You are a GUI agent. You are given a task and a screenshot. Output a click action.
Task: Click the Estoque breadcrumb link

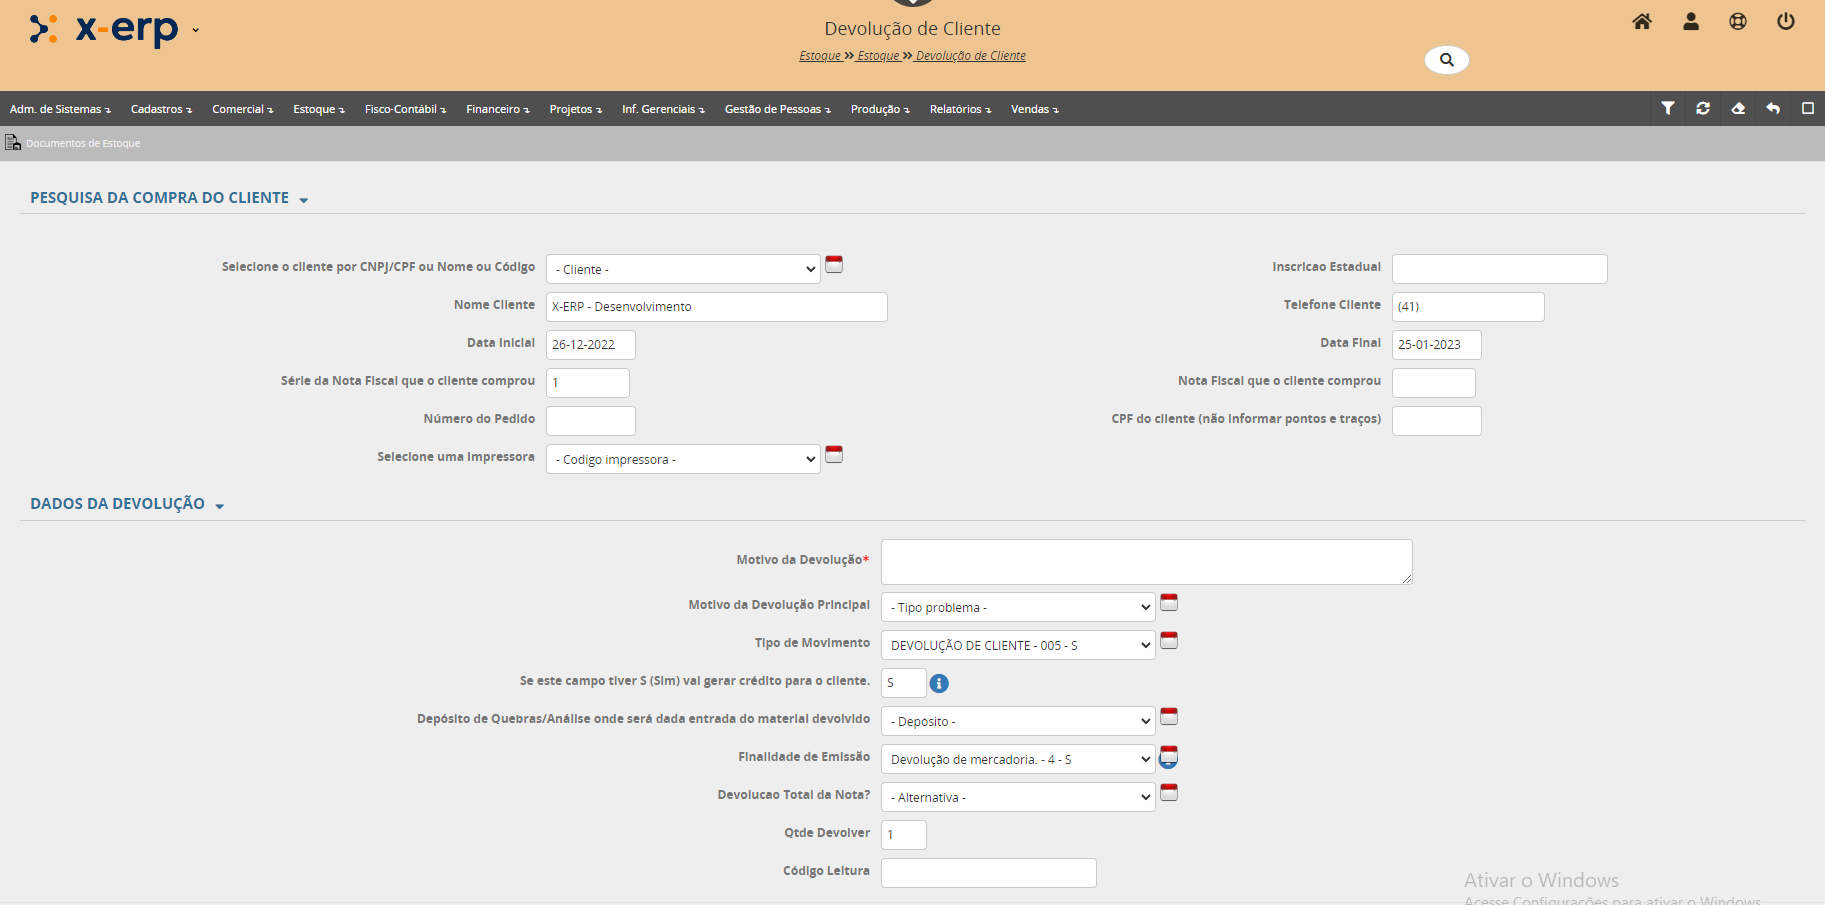tap(820, 56)
